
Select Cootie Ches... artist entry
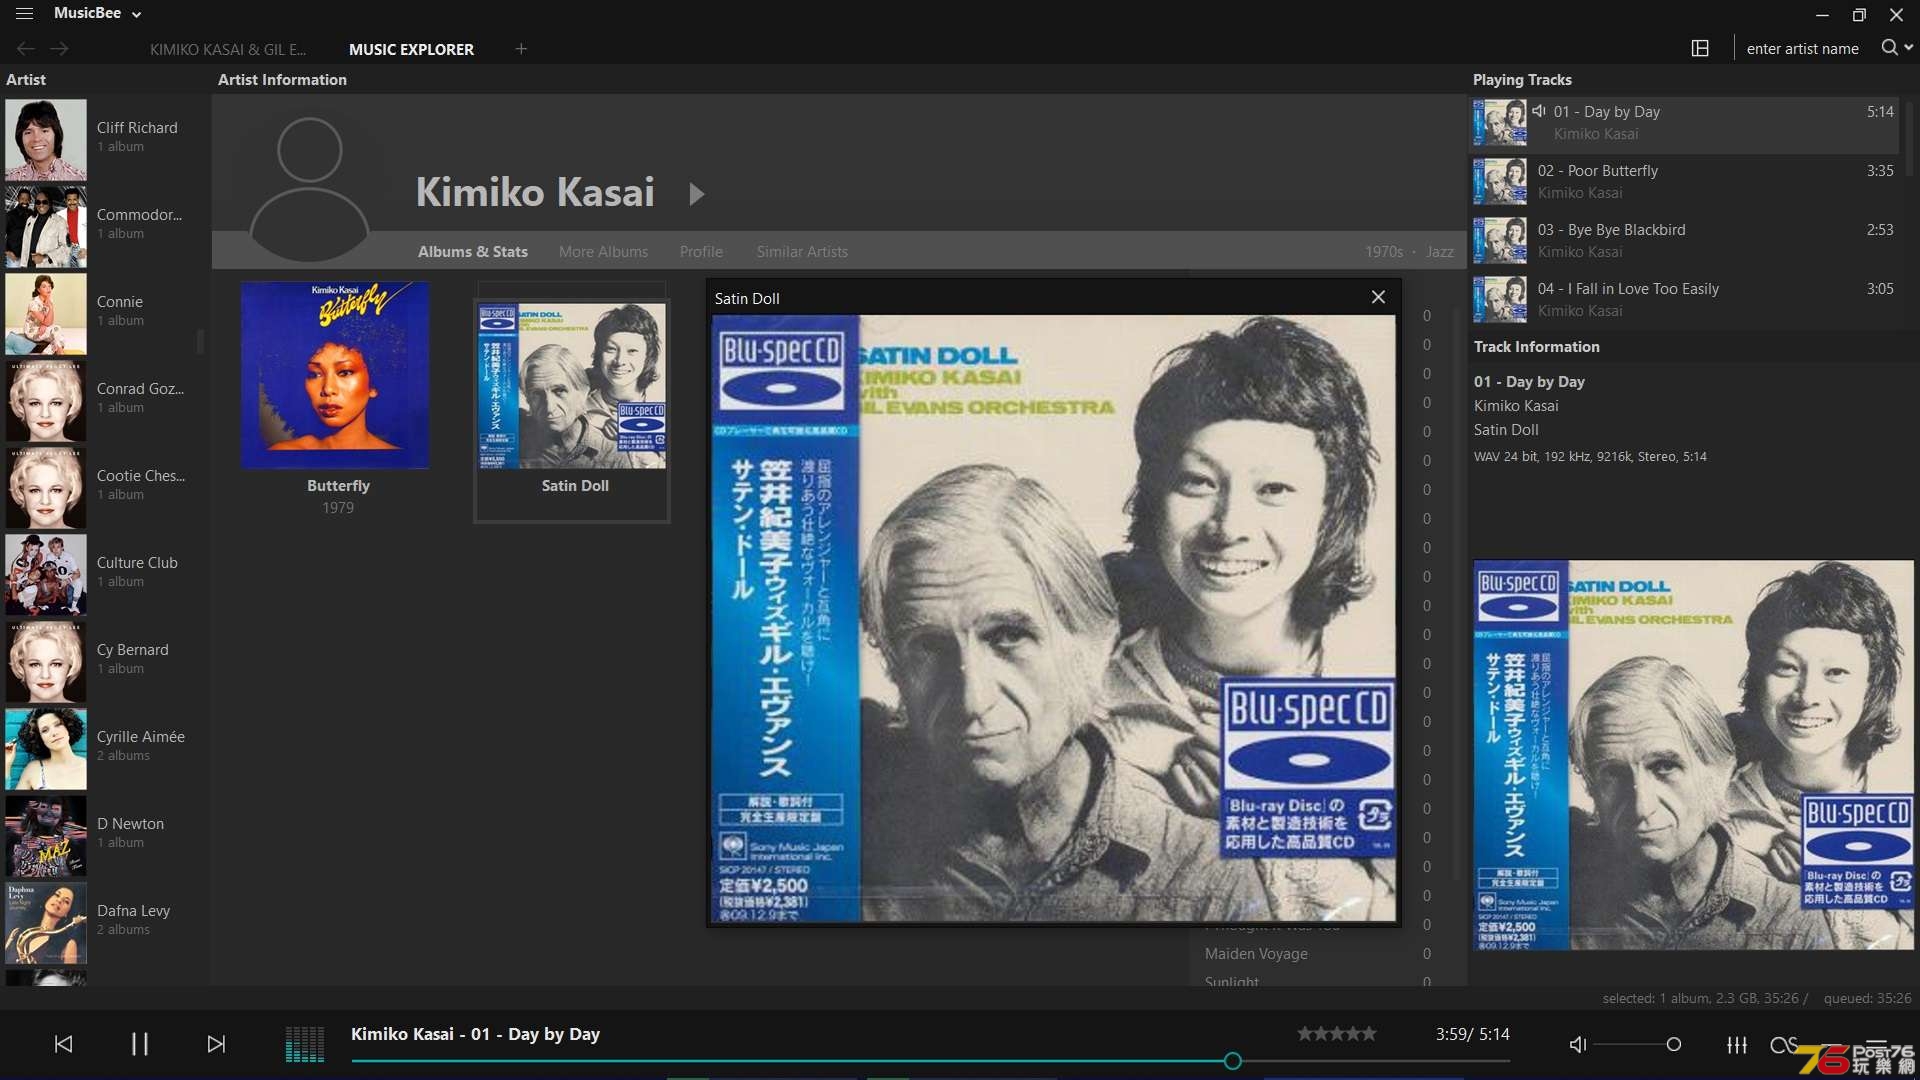[103, 487]
